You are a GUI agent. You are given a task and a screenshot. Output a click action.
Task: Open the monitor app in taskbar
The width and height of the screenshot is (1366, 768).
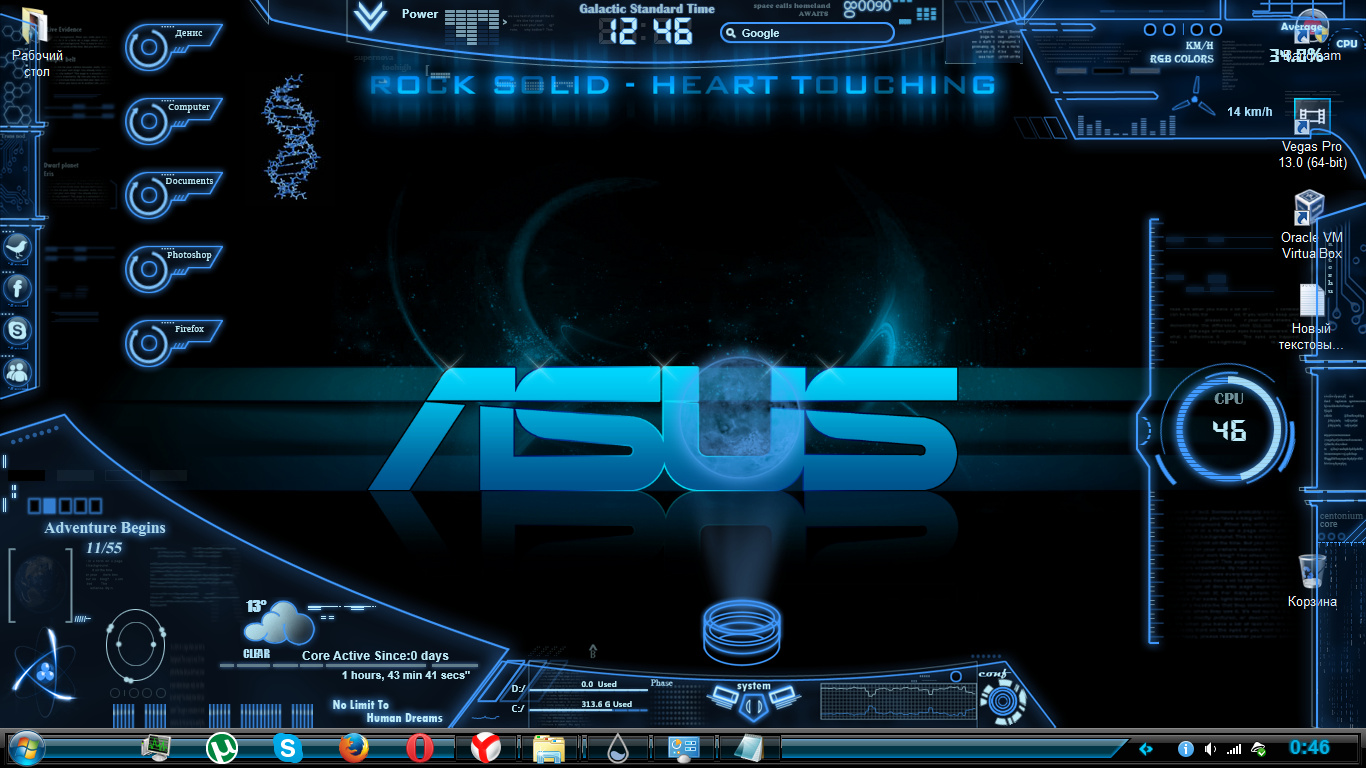pyautogui.click(x=157, y=747)
